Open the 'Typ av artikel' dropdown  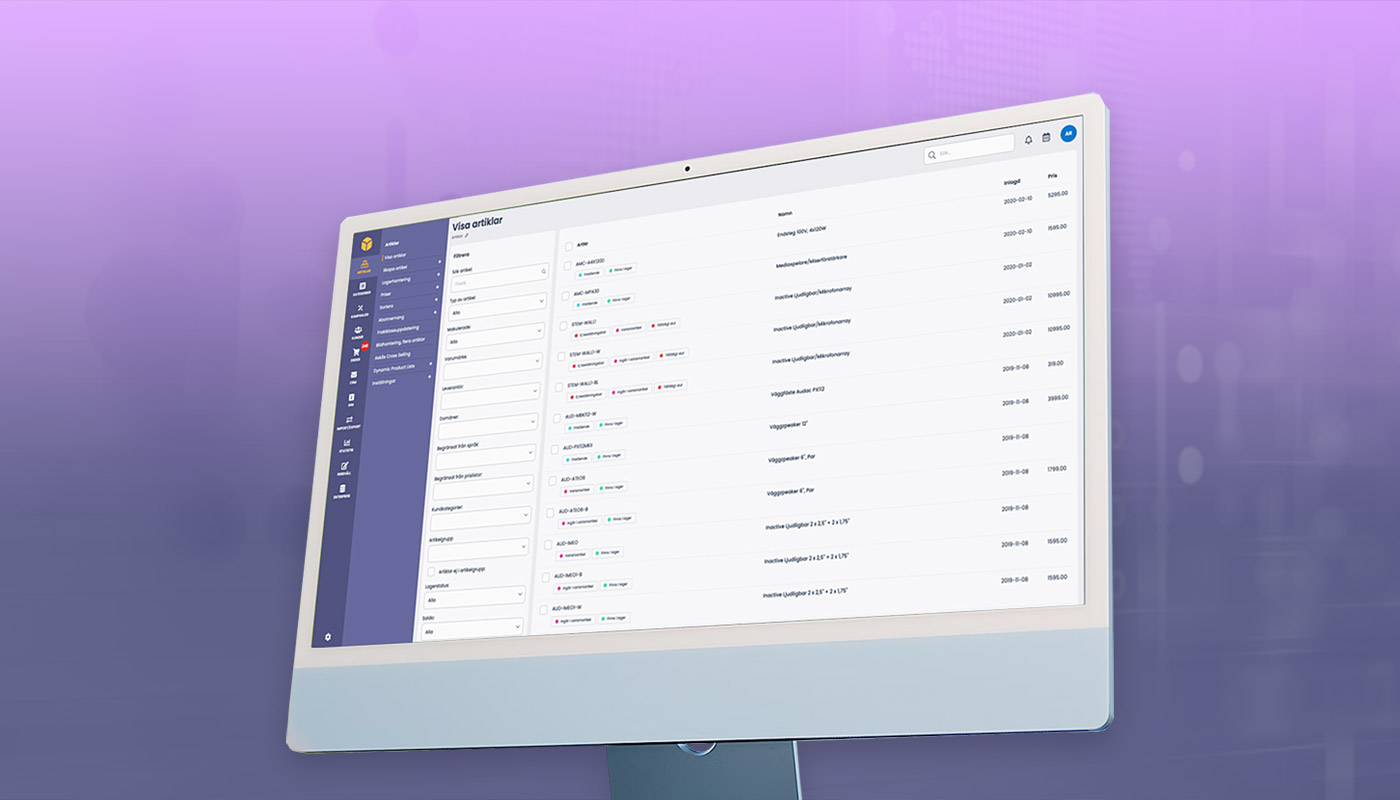pyautogui.click(x=496, y=300)
